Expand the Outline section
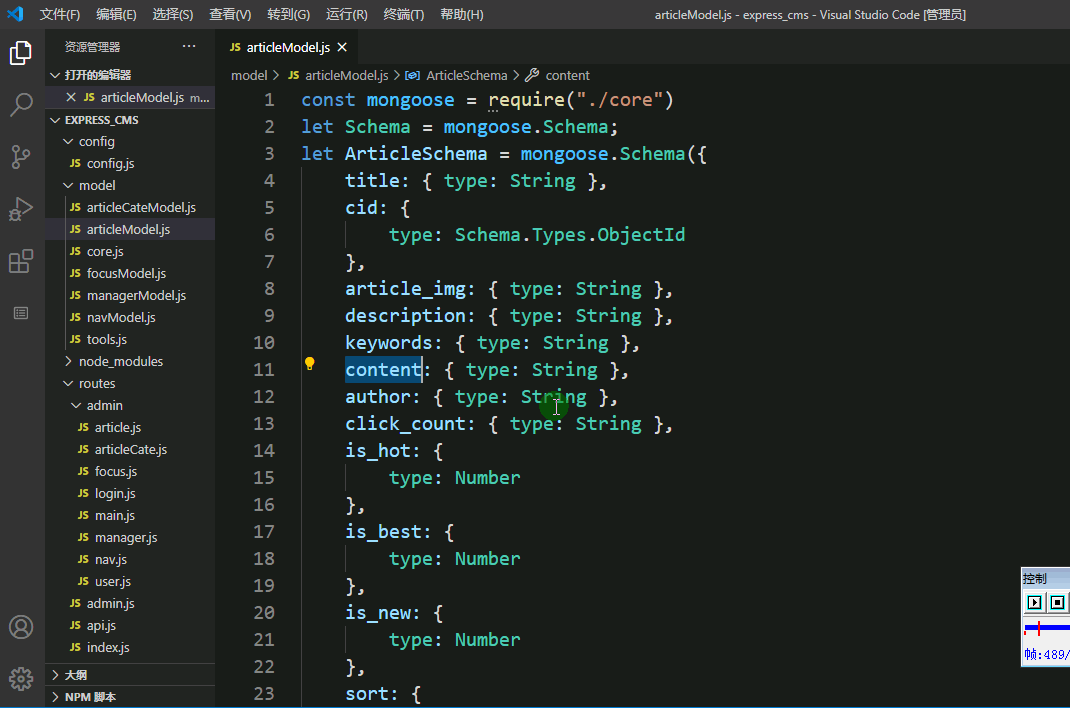The image size is (1070, 708). point(130,675)
